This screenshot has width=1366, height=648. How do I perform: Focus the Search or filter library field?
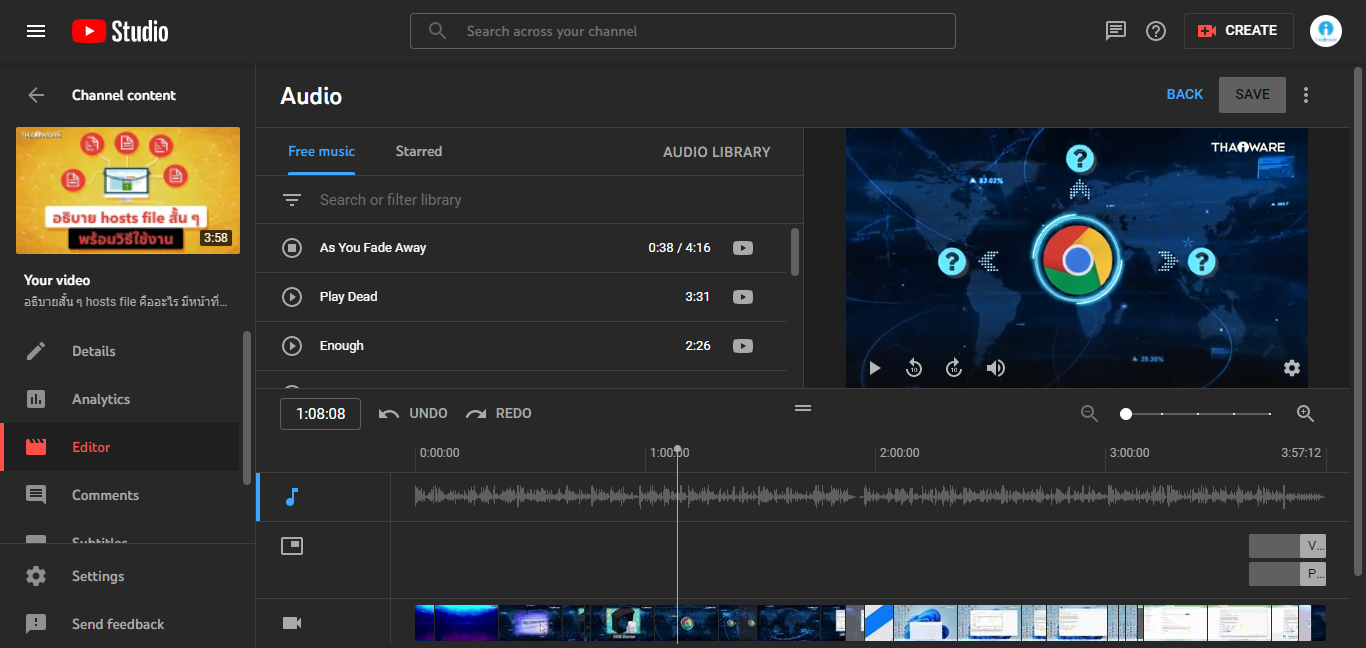point(545,200)
